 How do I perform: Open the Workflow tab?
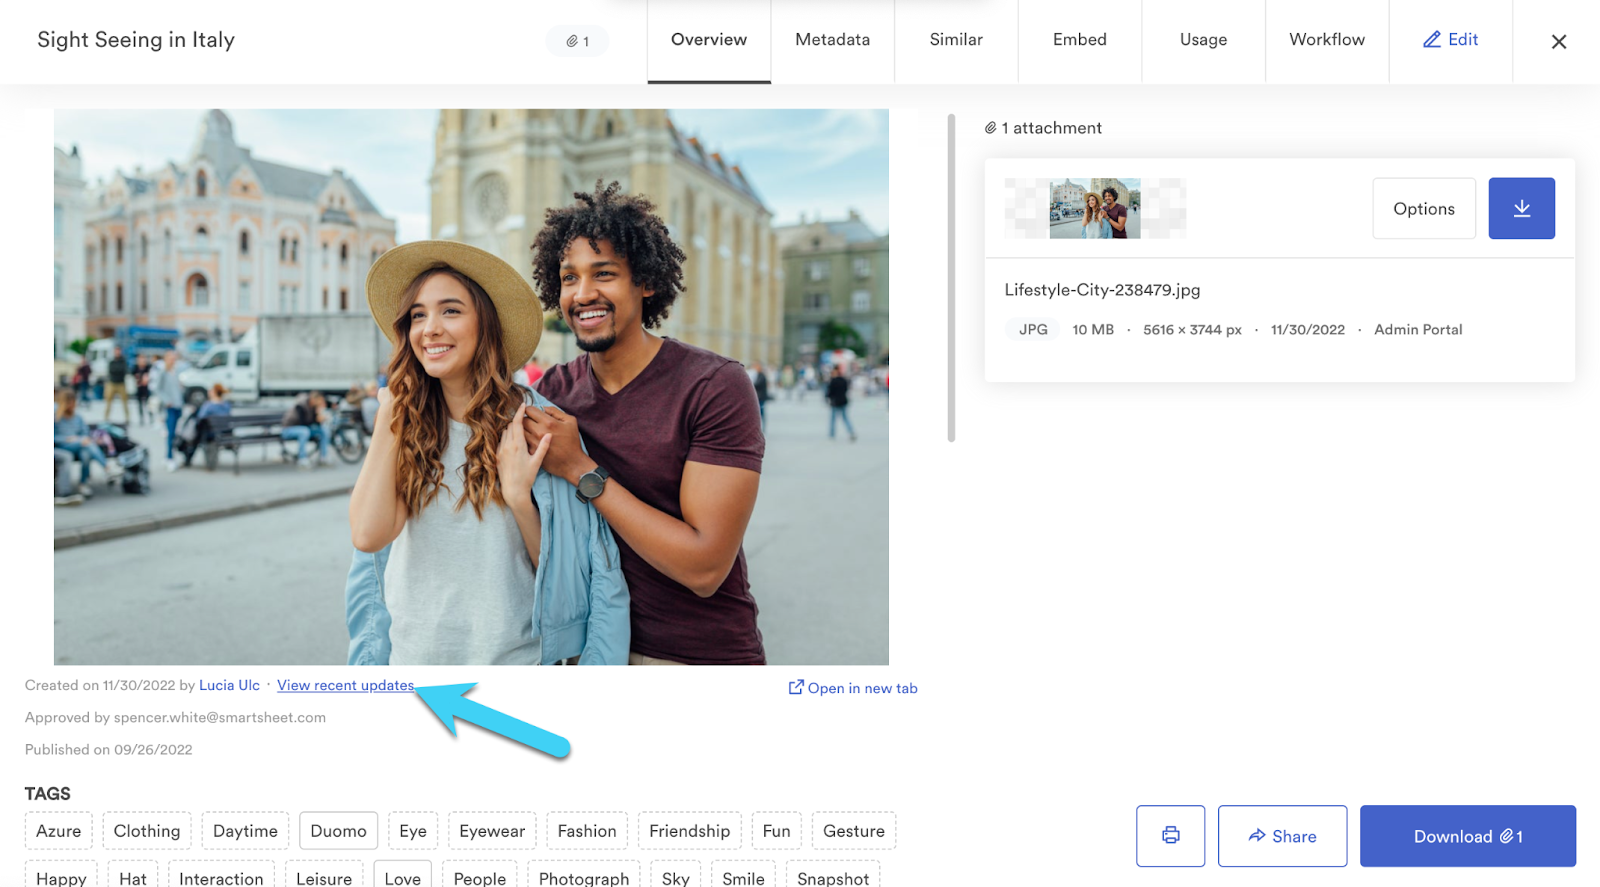coord(1327,40)
